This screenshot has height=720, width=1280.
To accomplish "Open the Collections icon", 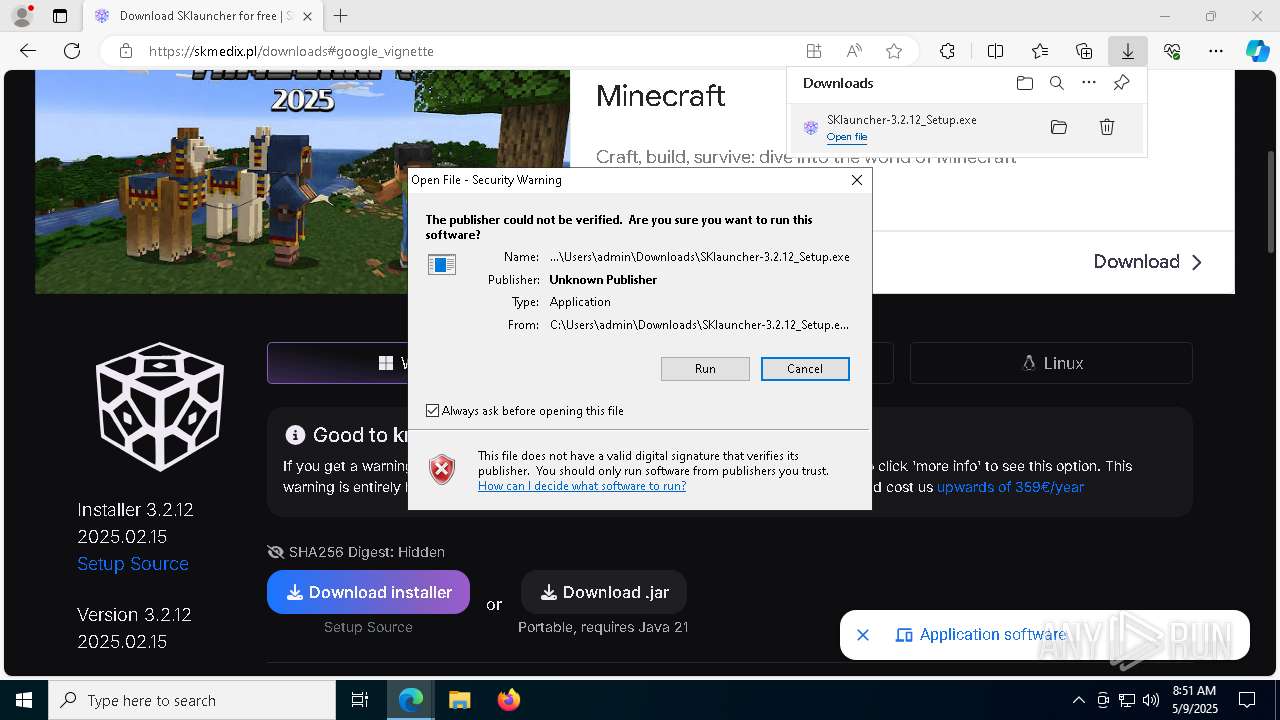I will [x=1084, y=51].
